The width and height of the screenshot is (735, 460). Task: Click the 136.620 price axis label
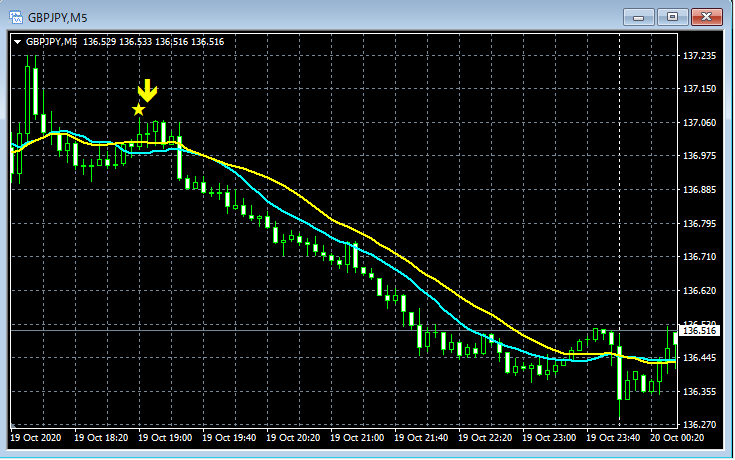tap(699, 290)
